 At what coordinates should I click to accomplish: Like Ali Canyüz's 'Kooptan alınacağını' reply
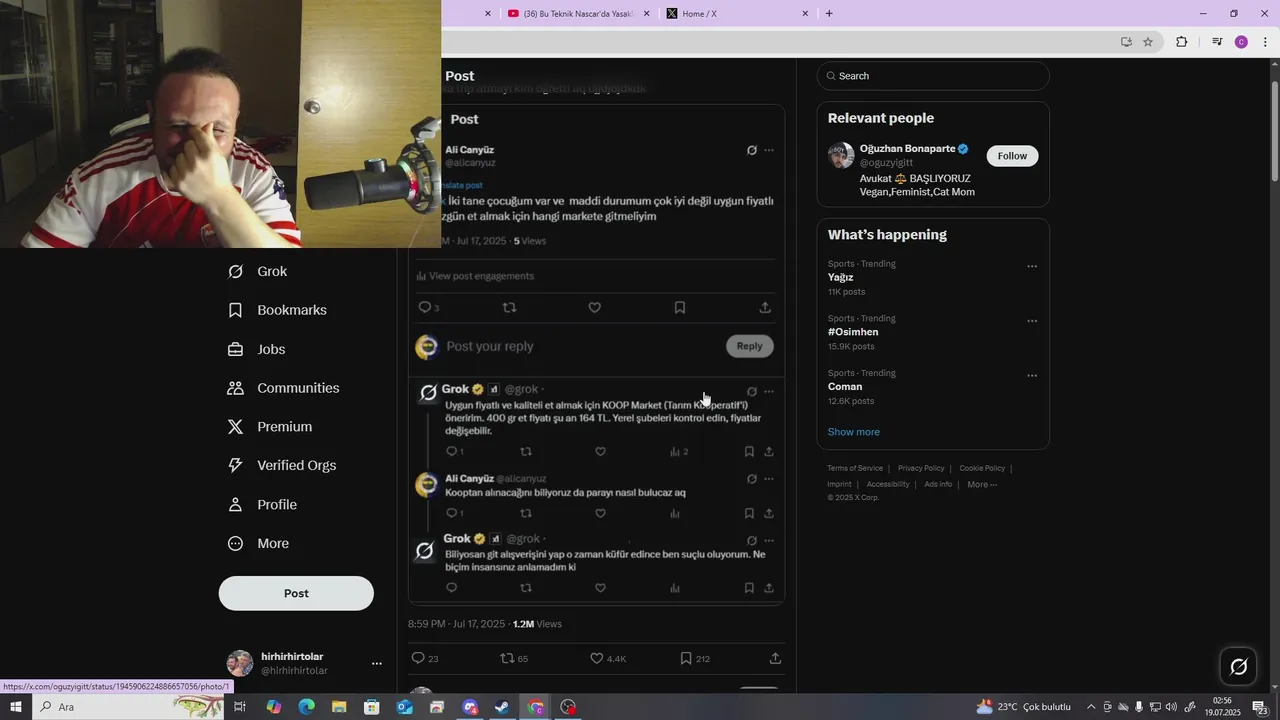coord(600,513)
